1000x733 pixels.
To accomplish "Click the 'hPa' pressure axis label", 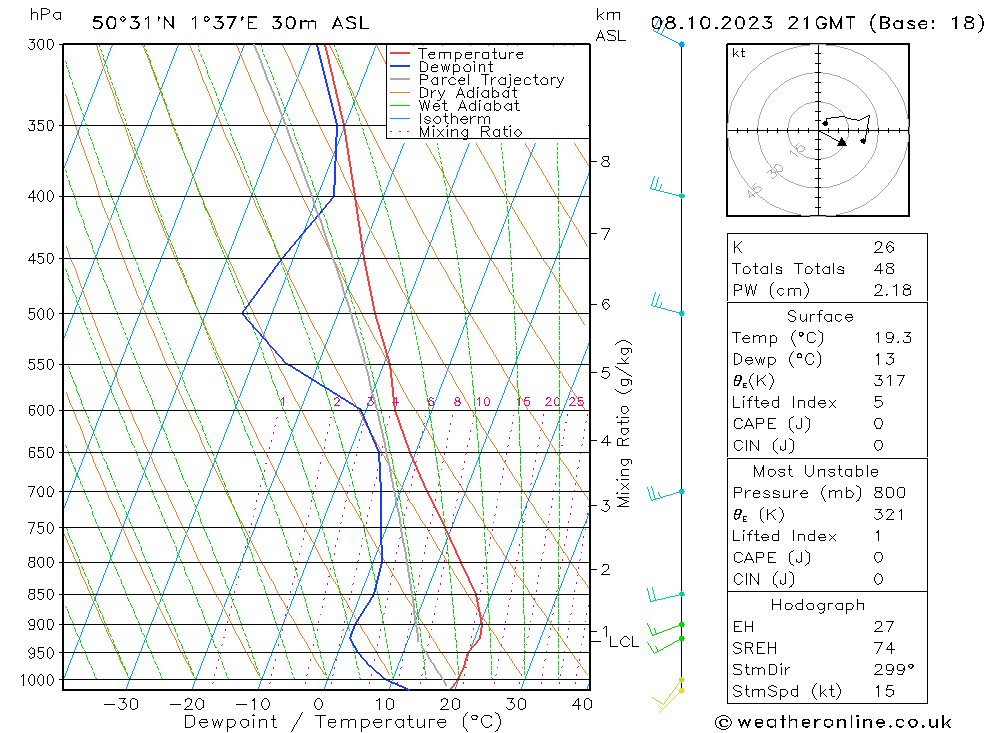I will pyautogui.click(x=45, y=15).
